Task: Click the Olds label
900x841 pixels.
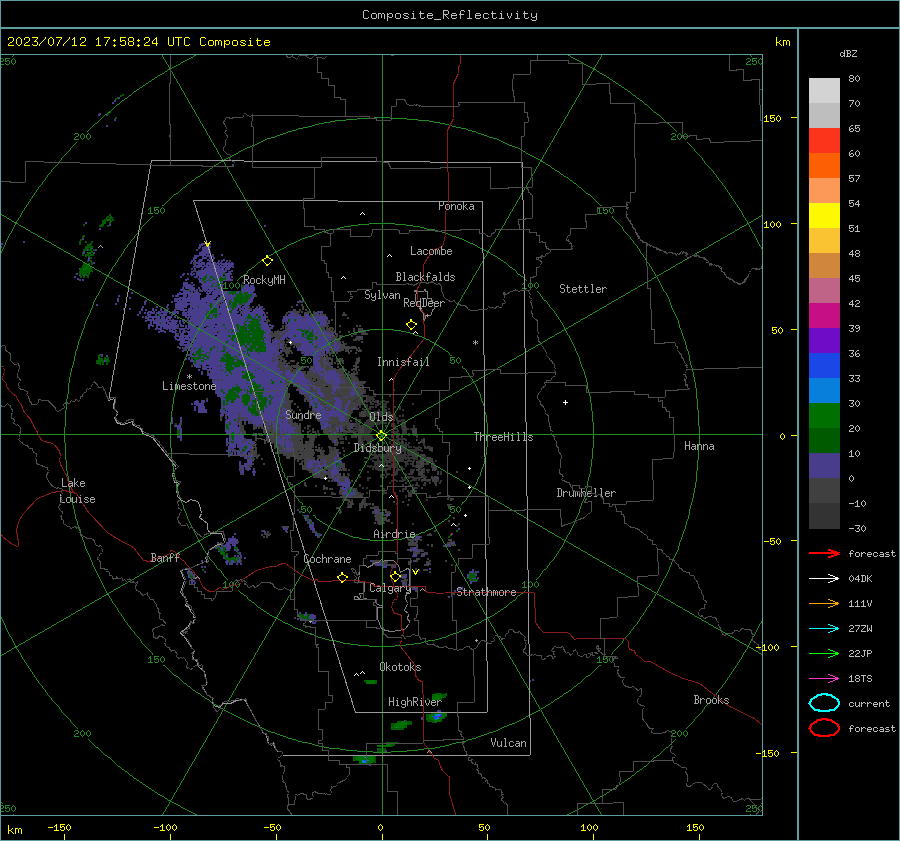Action: tap(381, 417)
